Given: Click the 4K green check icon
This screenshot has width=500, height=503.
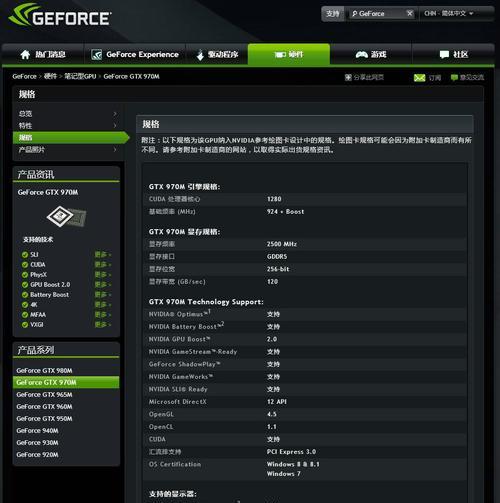Looking at the screenshot, I should click(25, 305).
